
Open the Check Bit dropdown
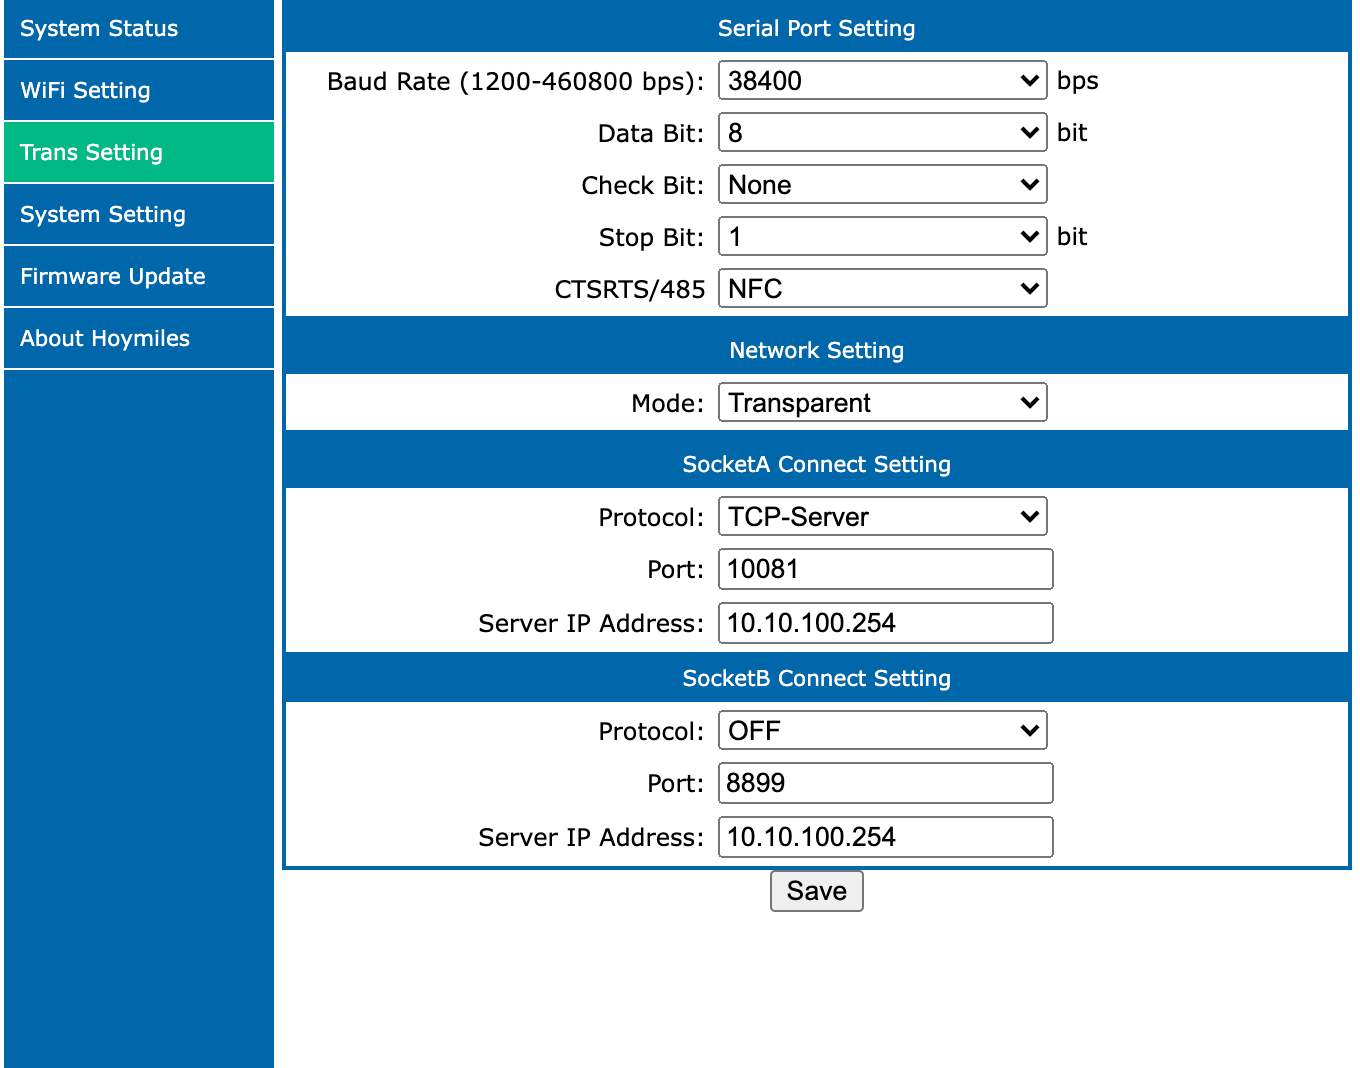[x=883, y=184]
